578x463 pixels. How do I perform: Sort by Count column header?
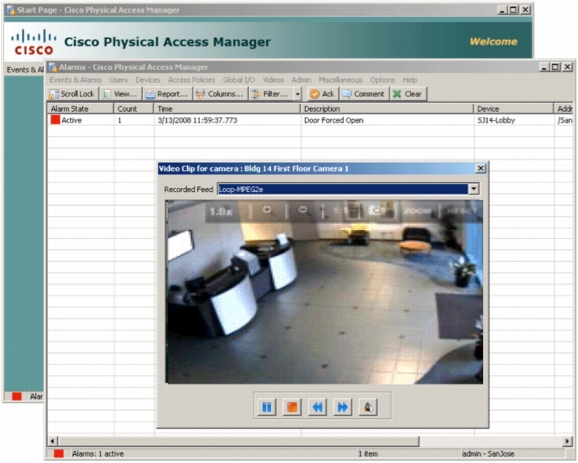134,109
